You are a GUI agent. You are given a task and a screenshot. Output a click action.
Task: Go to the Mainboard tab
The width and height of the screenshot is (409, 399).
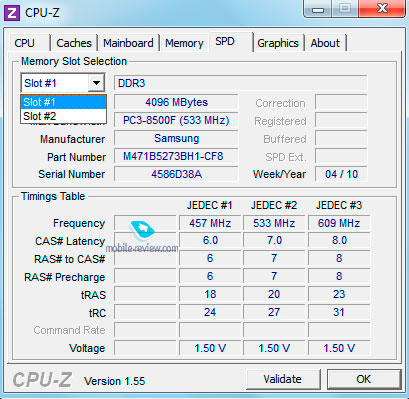pyautogui.click(x=128, y=43)
